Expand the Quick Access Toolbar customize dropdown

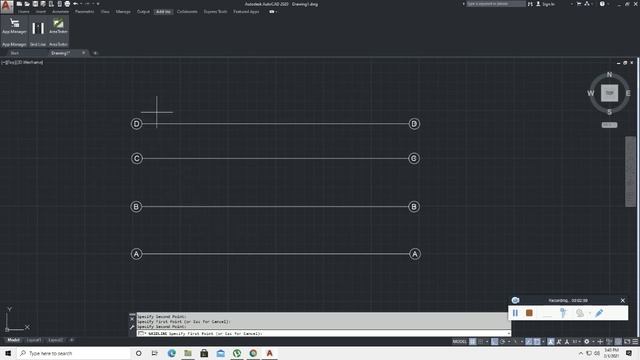tap(98, 4)
